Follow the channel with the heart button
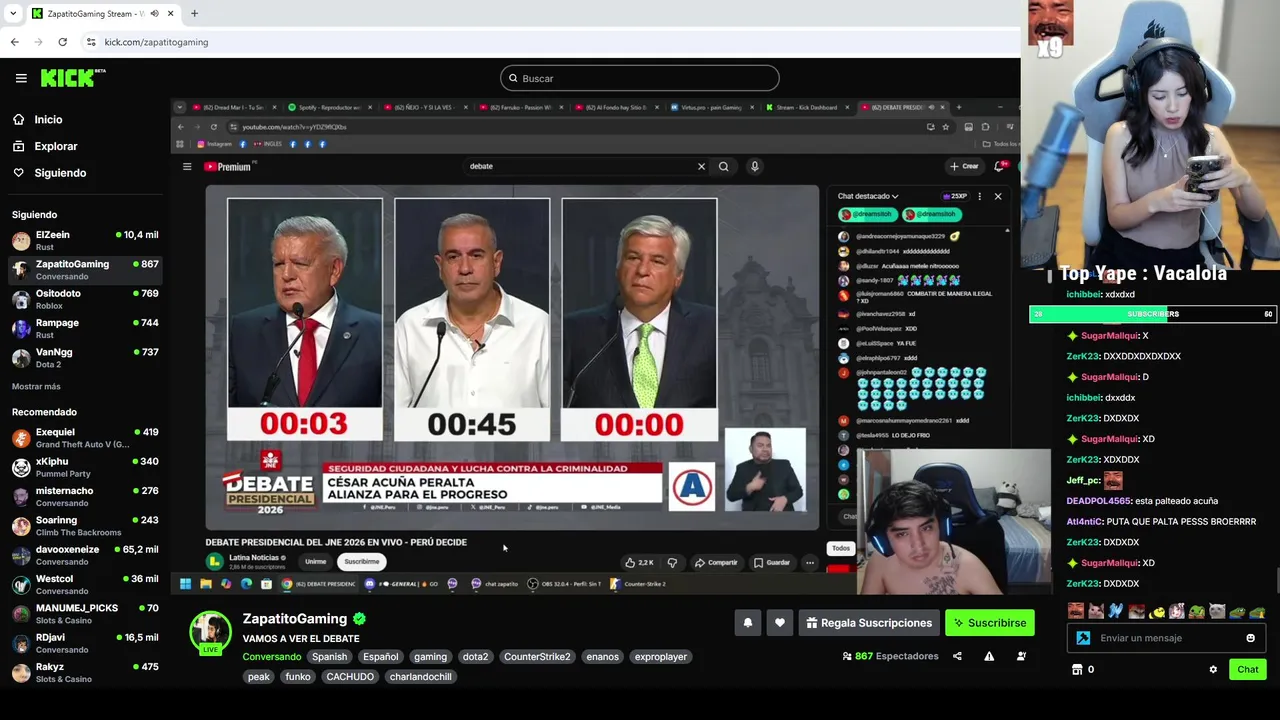The image size is (1280, 720). tap(780, 623)
